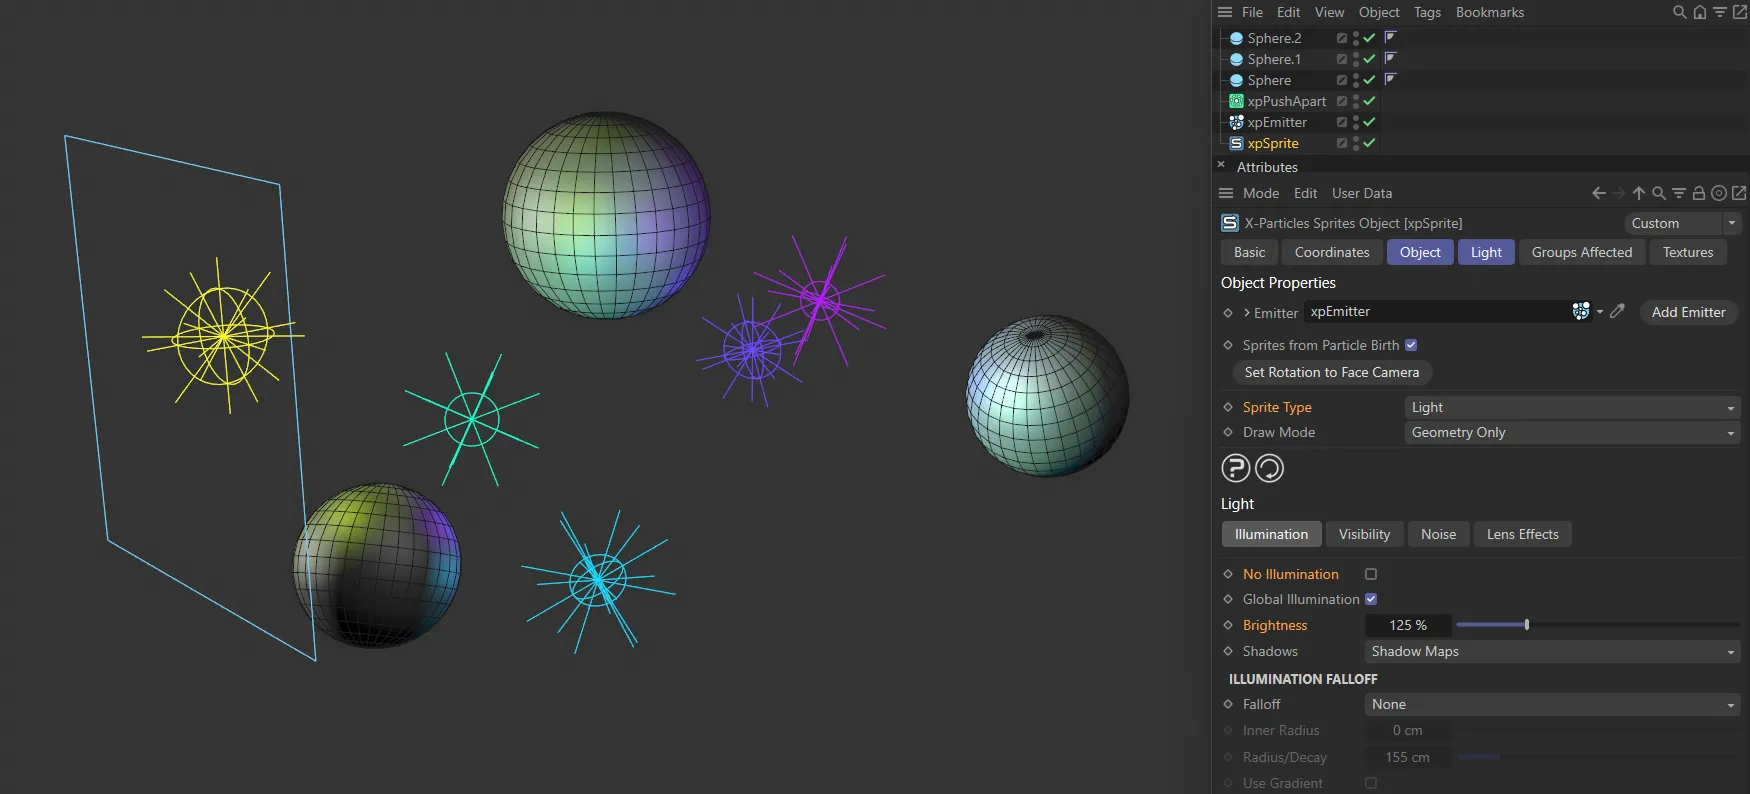Click Object Manager search icon
The width and height of the screenshot is (1750, 794).
(x=1679, y=12)
